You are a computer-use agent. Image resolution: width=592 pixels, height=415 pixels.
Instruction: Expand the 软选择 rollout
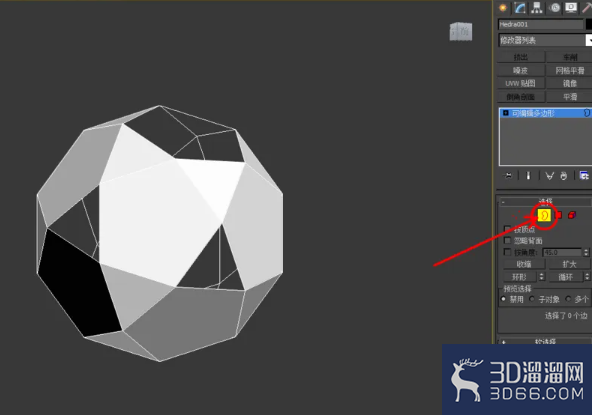545,342
